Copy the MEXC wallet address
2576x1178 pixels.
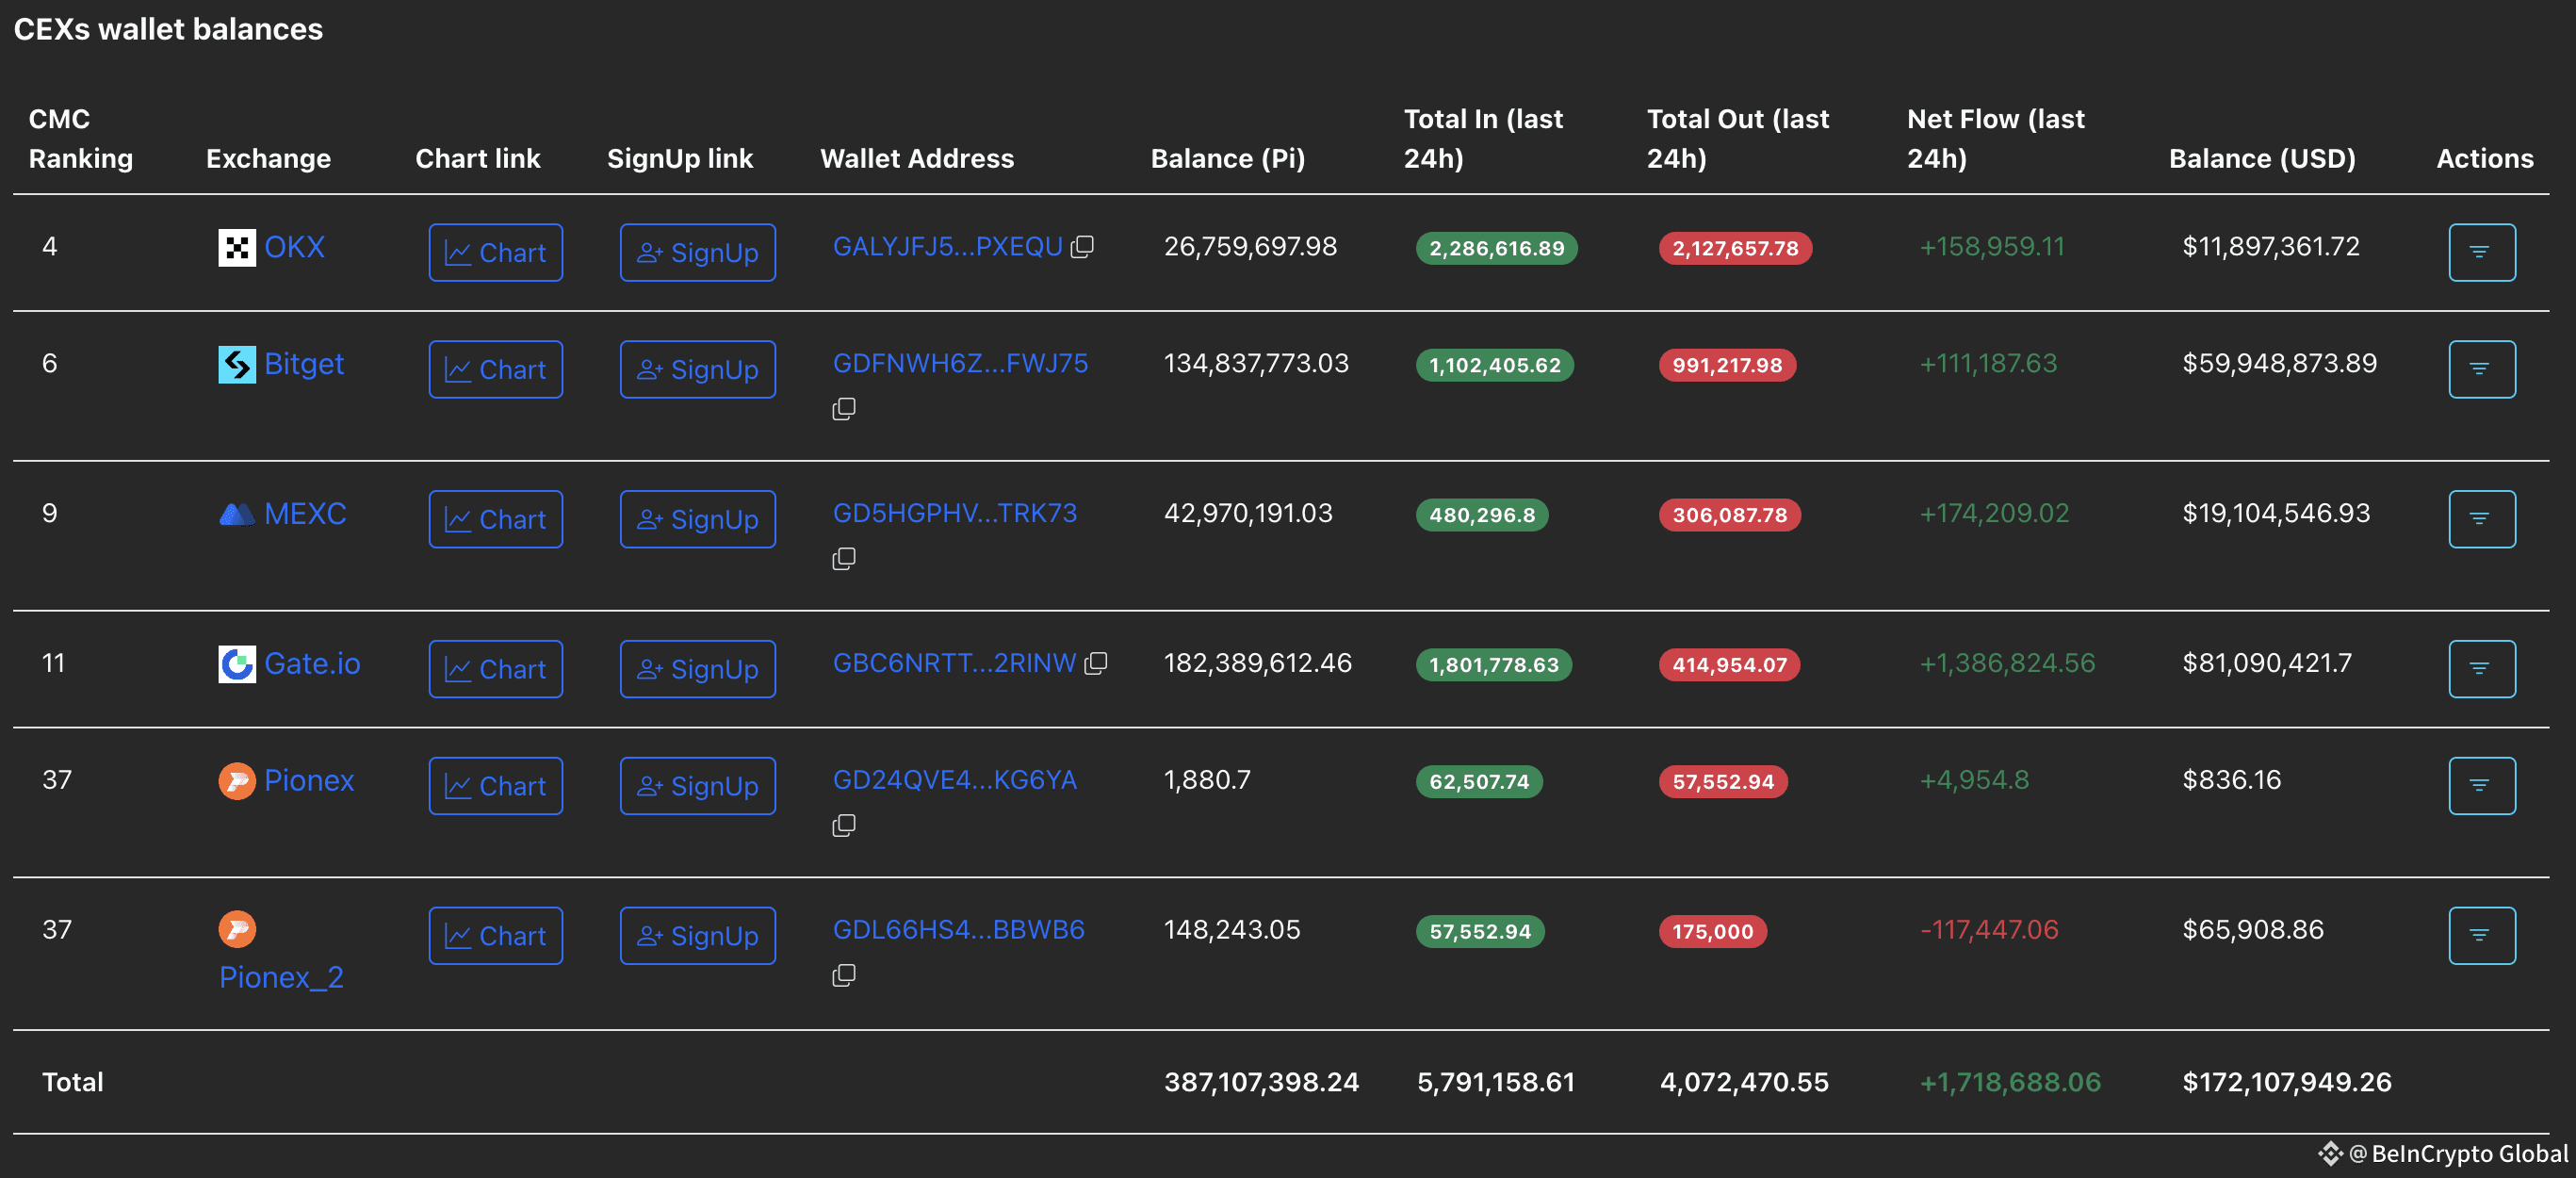(x=844, y=559)
